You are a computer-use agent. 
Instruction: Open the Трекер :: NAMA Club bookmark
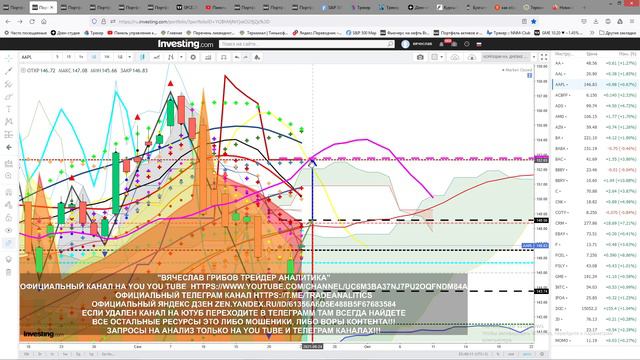click(x=508, y=33)
